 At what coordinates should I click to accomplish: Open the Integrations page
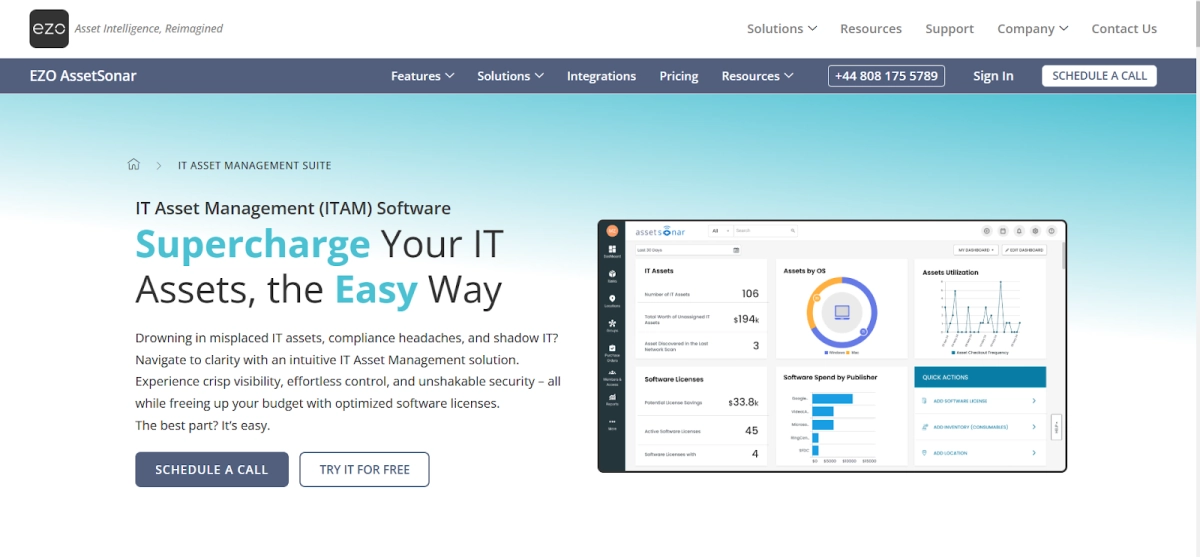coord(601,76)
